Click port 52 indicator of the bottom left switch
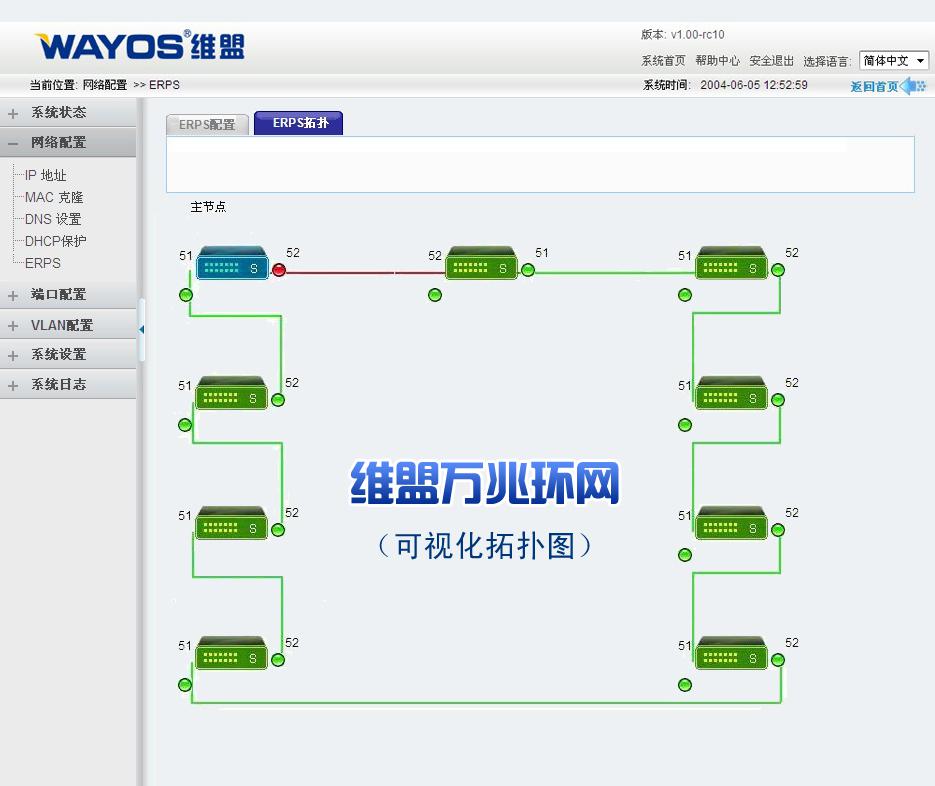Viewport: 935px width, 786px height. coord(278,660)
